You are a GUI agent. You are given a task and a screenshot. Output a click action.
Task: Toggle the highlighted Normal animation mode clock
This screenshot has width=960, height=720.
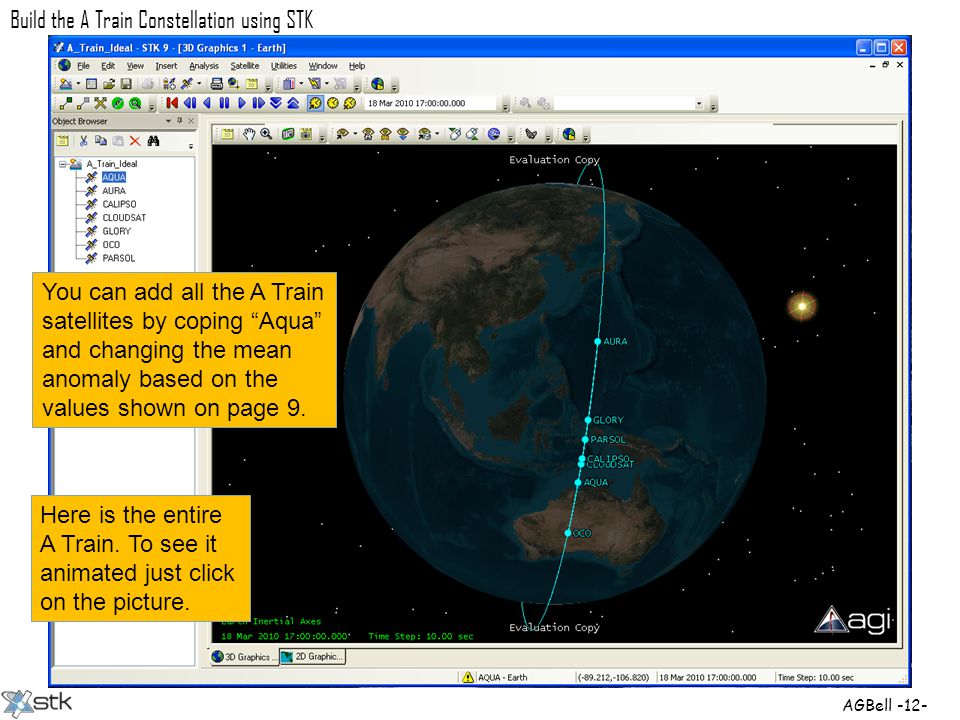pyautogui.click(x=315, y=103)
